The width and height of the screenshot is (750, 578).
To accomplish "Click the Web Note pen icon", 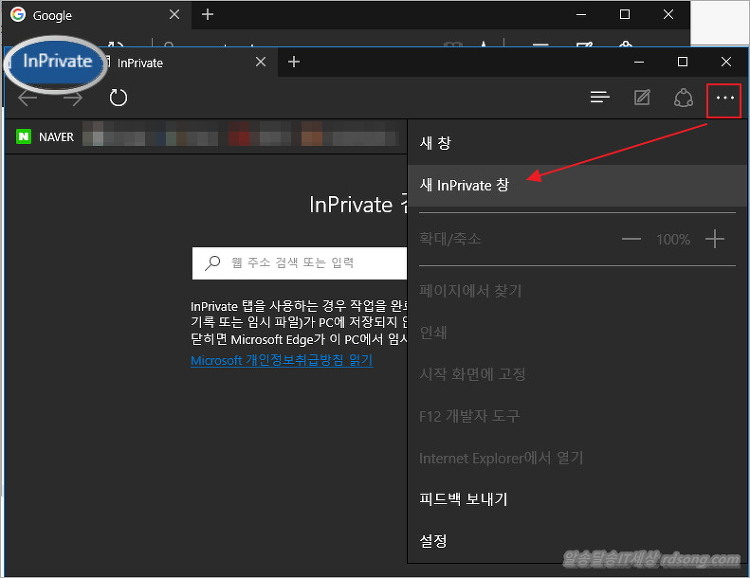I will [x=642, y=98].
